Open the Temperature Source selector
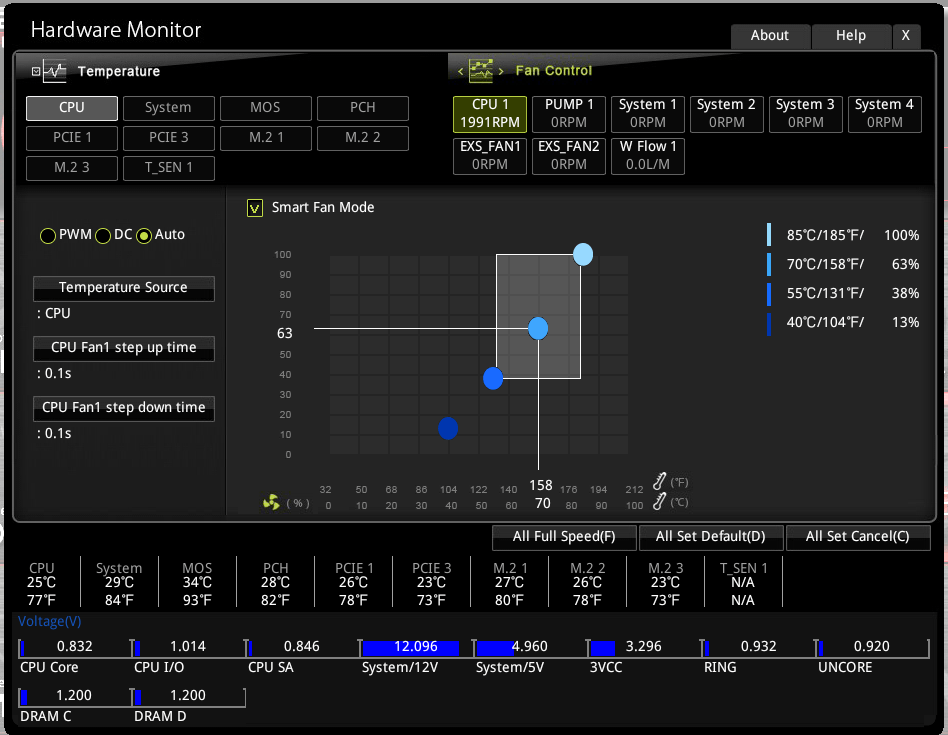Viewport: 948px width, 735px height. (x=123, y=288)
